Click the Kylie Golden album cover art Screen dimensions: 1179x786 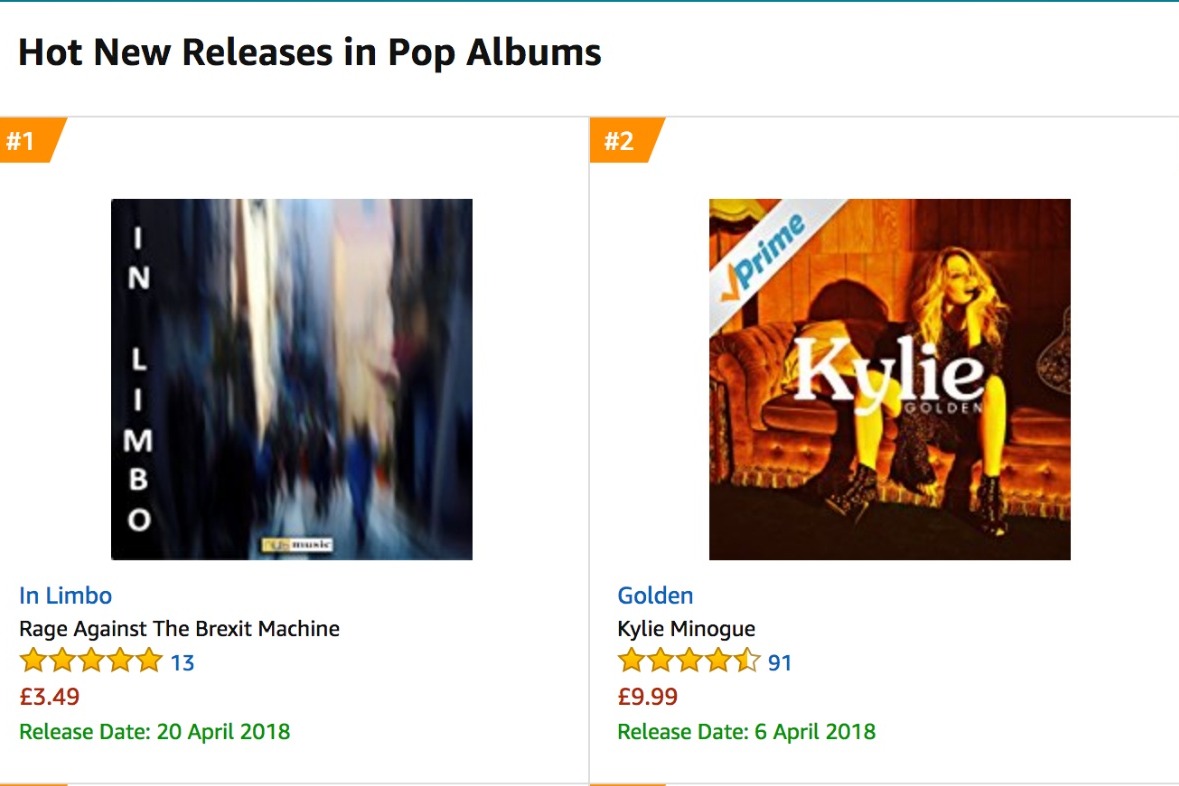[890, 379]
